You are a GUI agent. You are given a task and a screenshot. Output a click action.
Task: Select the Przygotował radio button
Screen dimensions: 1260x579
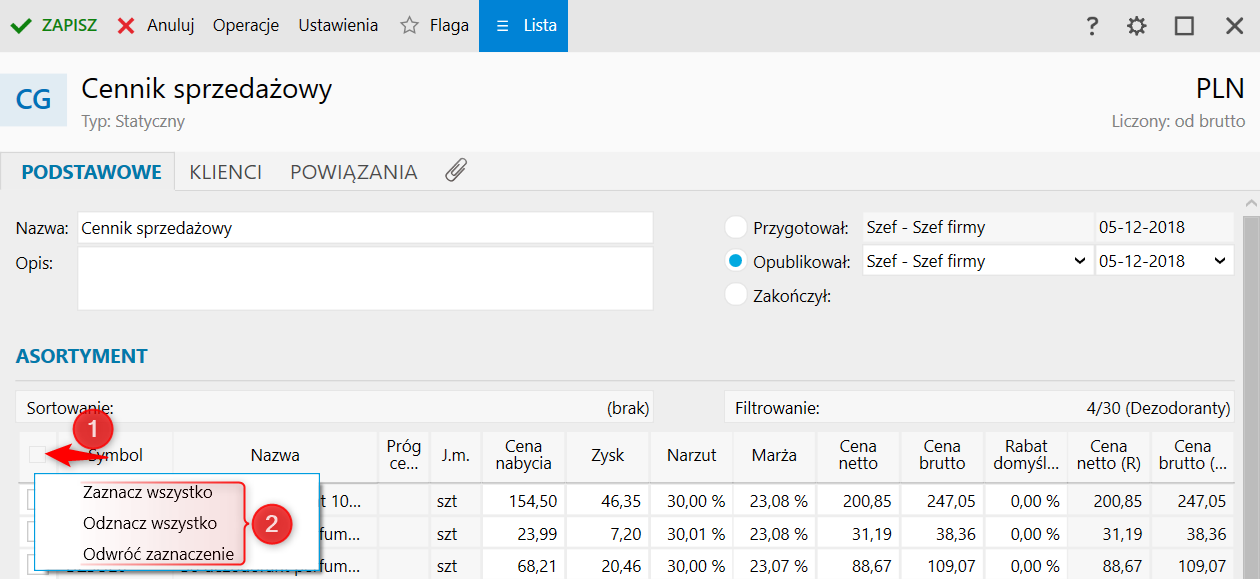tap(736, 227)
